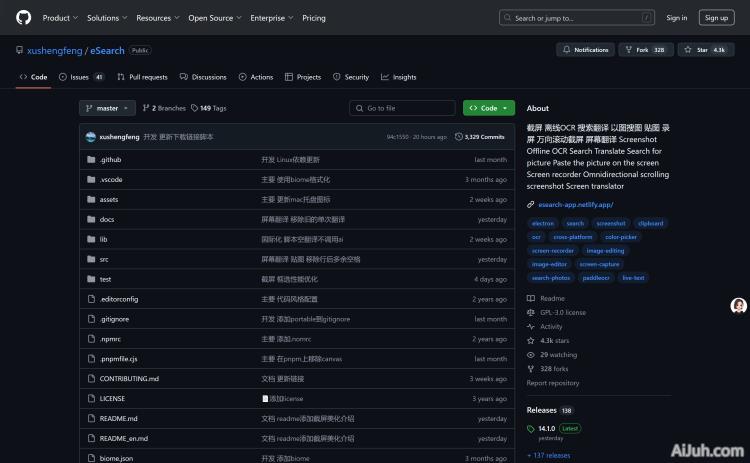Open the .github folder
This screenshot has height=463, width=750.
coord(110,160)
